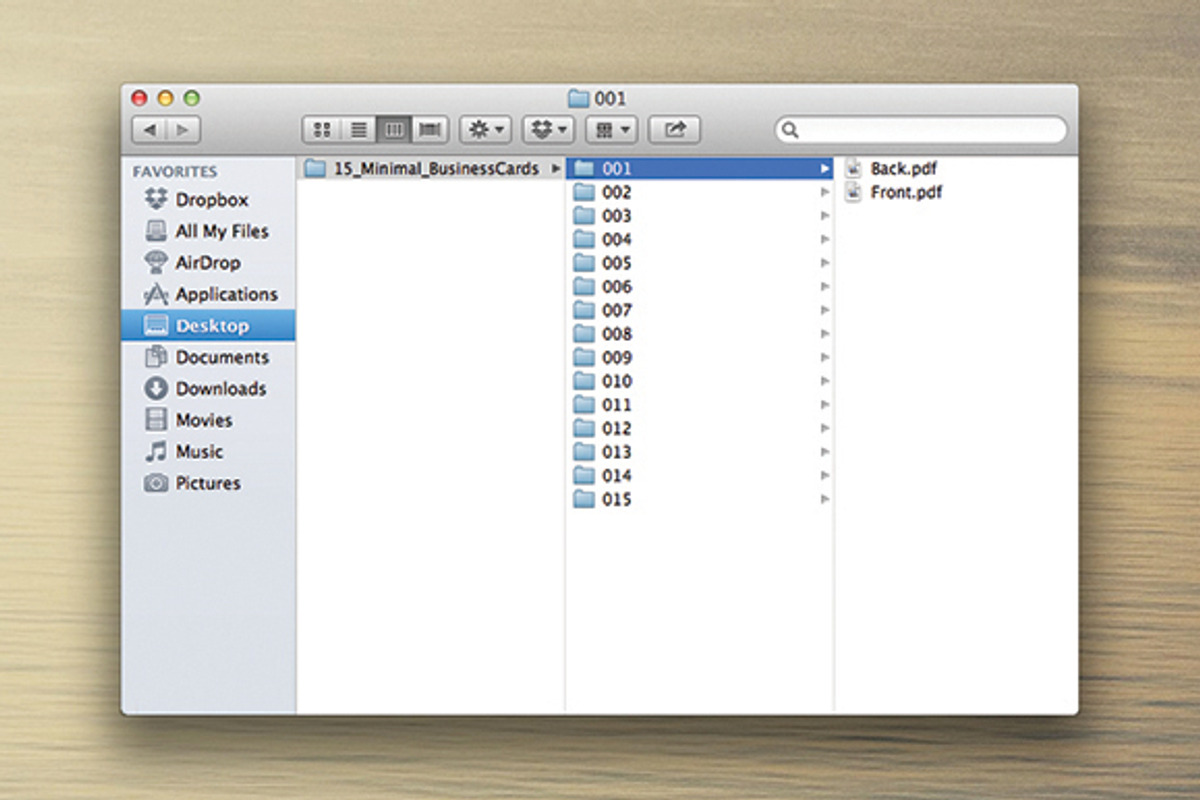
Task: Select the 15_Minimal_BusinessCards folder
Action: pos(432,169)
